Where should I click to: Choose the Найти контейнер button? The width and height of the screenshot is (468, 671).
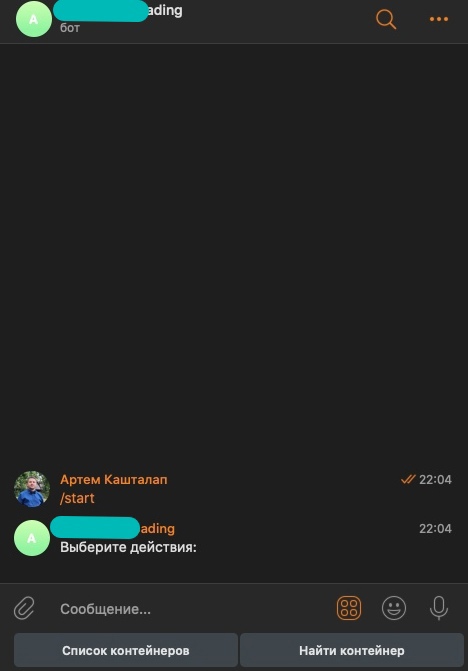click(x=352, y=650)
